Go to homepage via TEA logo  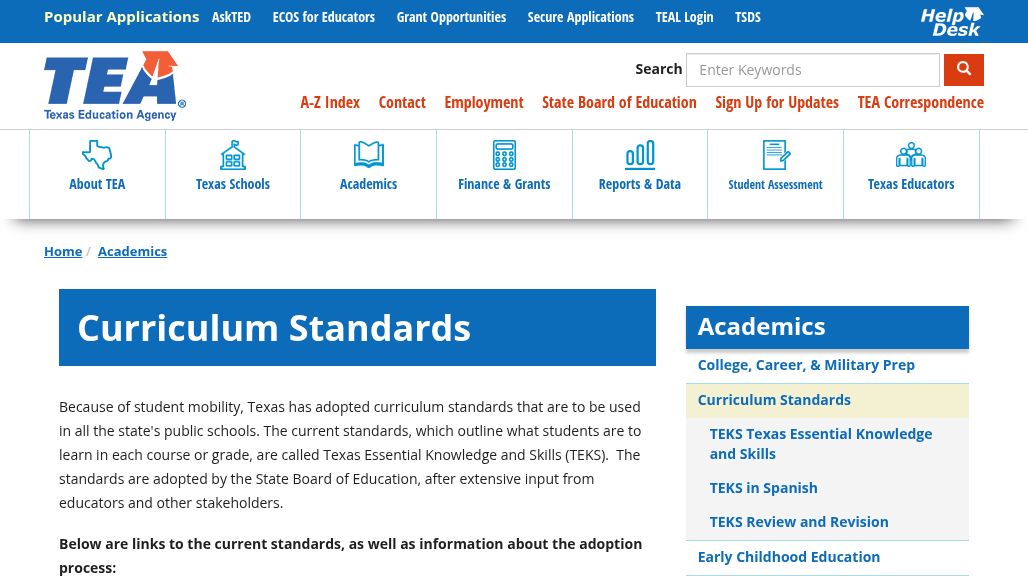(114, 86)
